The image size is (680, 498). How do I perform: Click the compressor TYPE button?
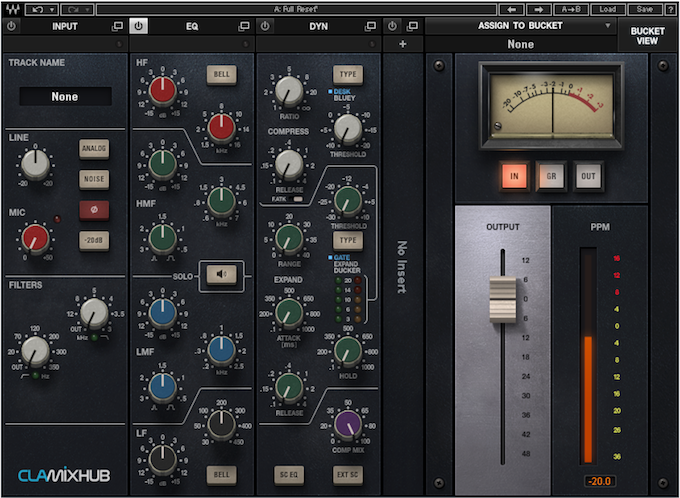point(348,75)
